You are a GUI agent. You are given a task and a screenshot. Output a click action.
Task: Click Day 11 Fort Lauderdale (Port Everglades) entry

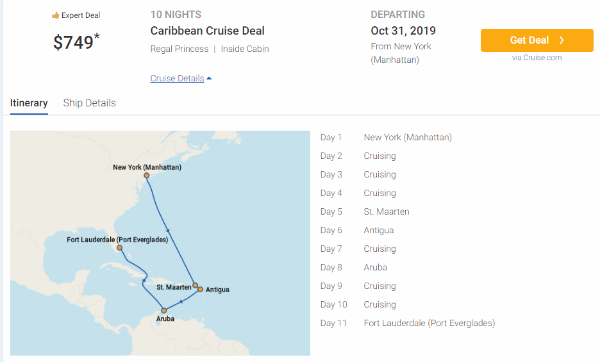click(408, 323)
